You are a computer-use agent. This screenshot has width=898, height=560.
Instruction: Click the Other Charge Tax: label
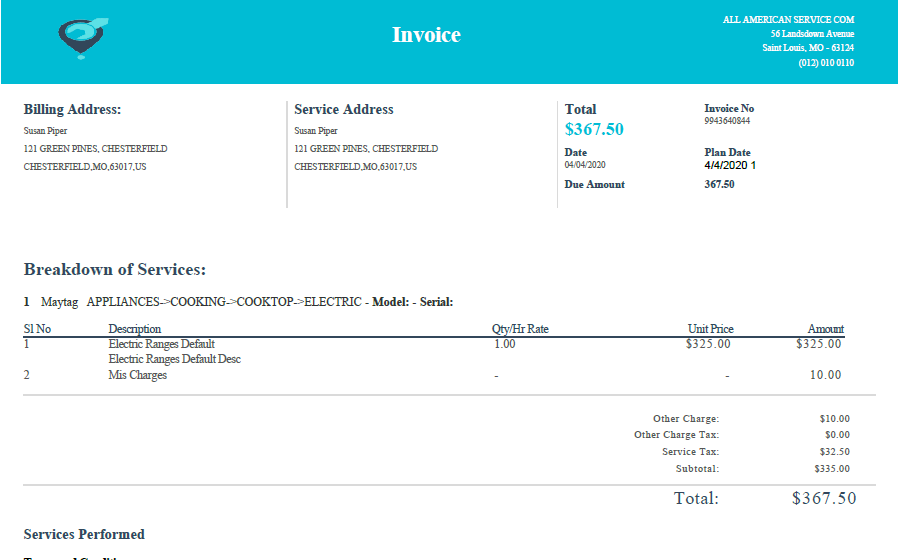click(676, 435)
